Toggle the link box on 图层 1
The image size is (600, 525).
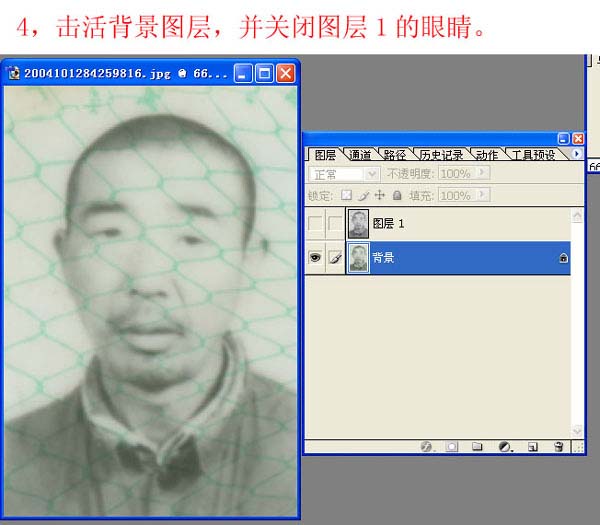(x=335, y=224)
